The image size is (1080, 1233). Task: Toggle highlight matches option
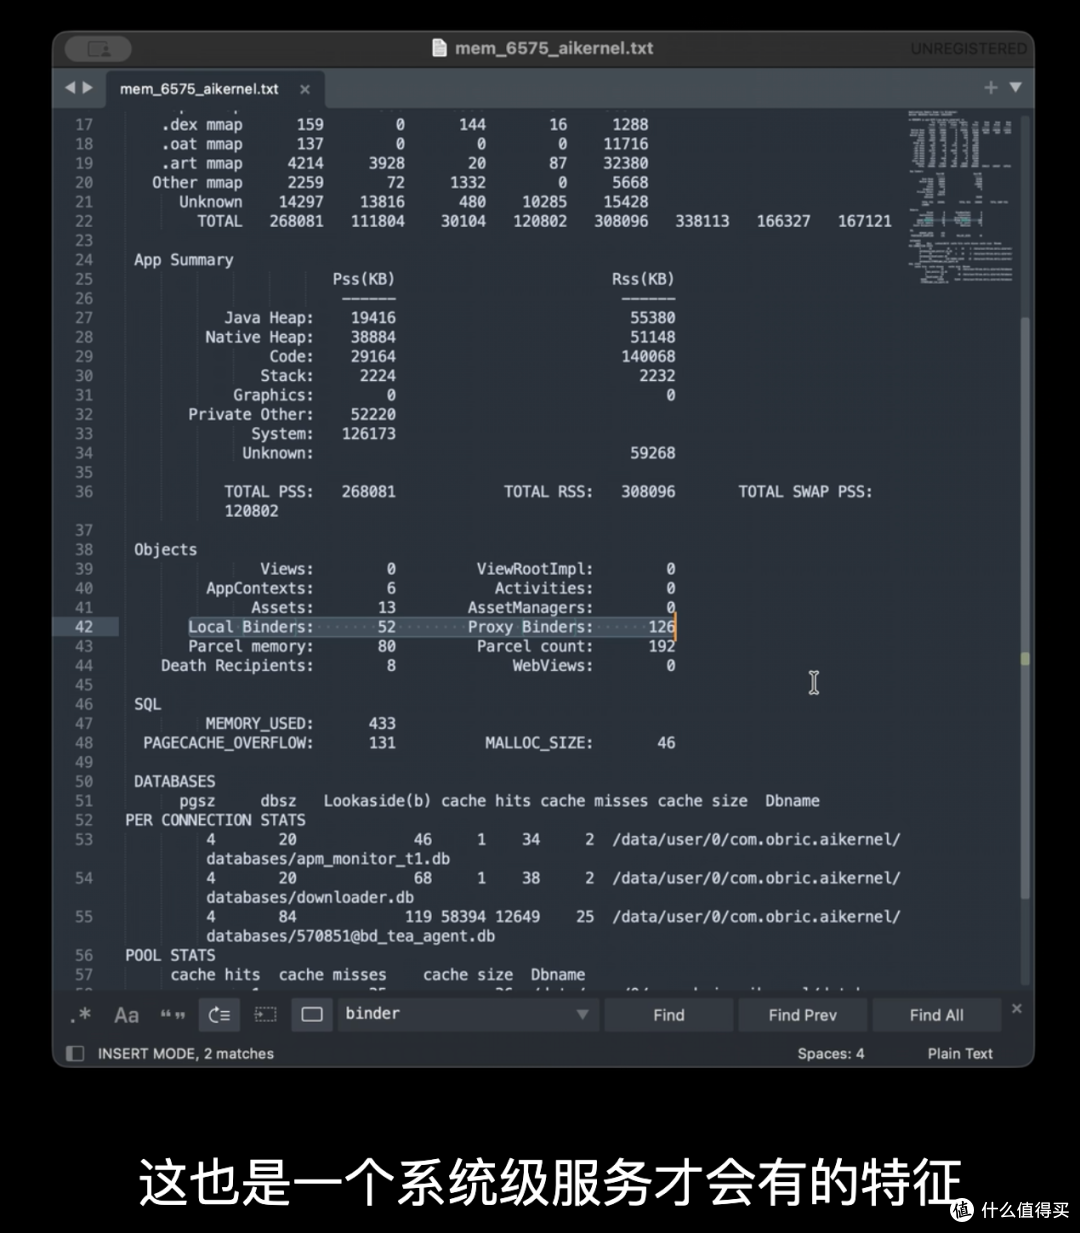[x=312, y=1015]
